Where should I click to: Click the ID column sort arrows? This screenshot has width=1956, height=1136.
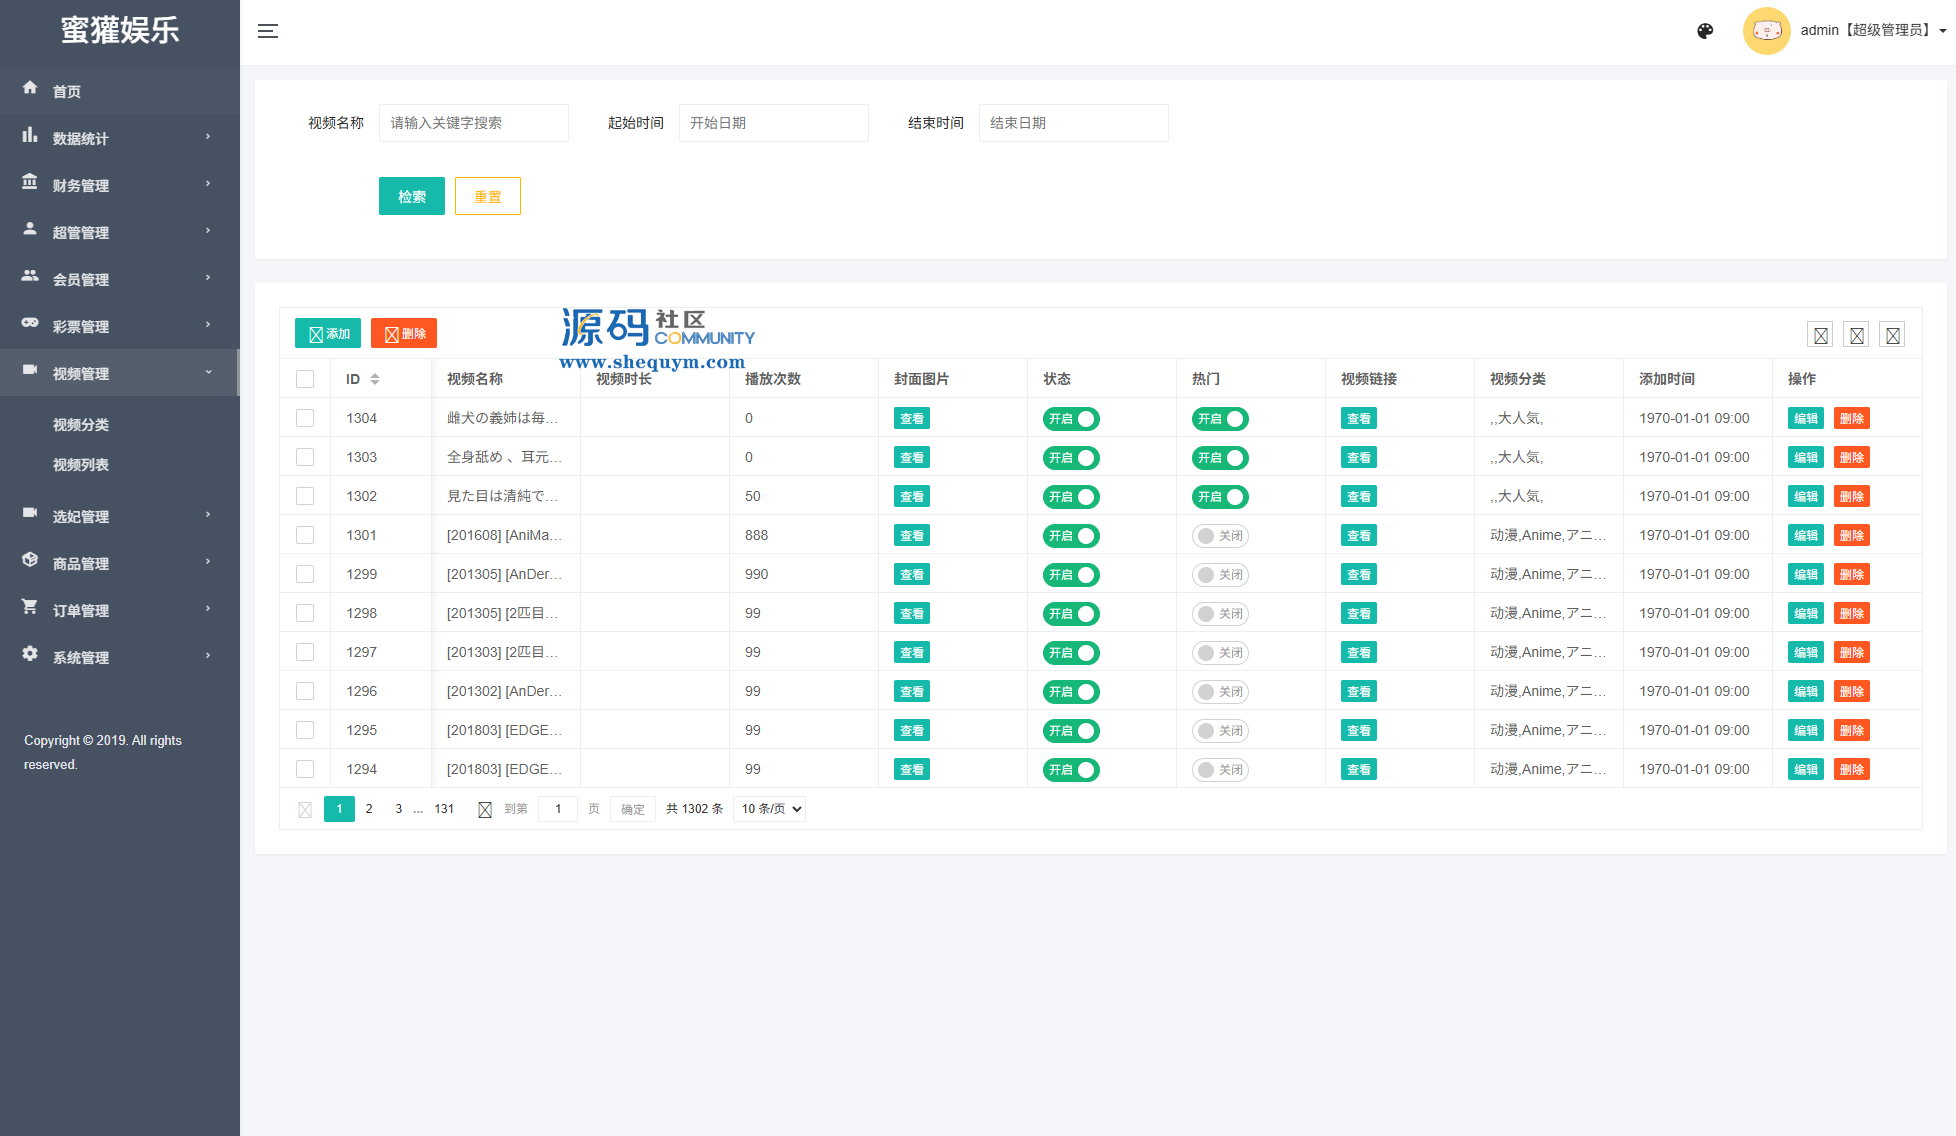tap(375, 379)
